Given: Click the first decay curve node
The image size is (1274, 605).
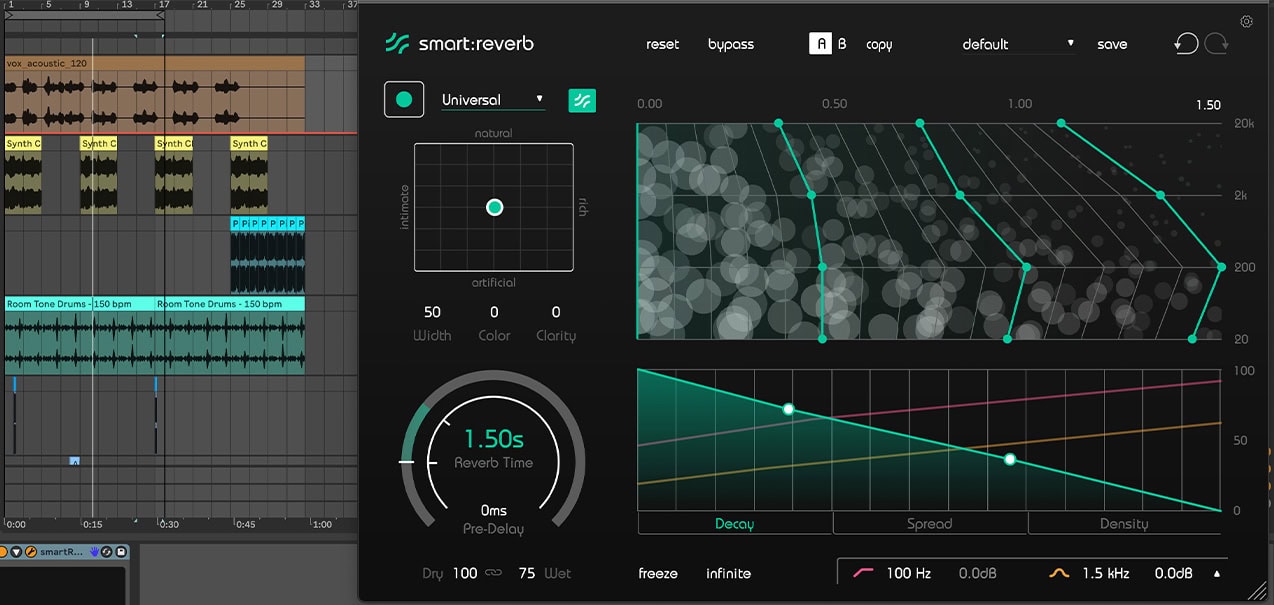Looking at the screenshot, I should (x=788, y=409).
